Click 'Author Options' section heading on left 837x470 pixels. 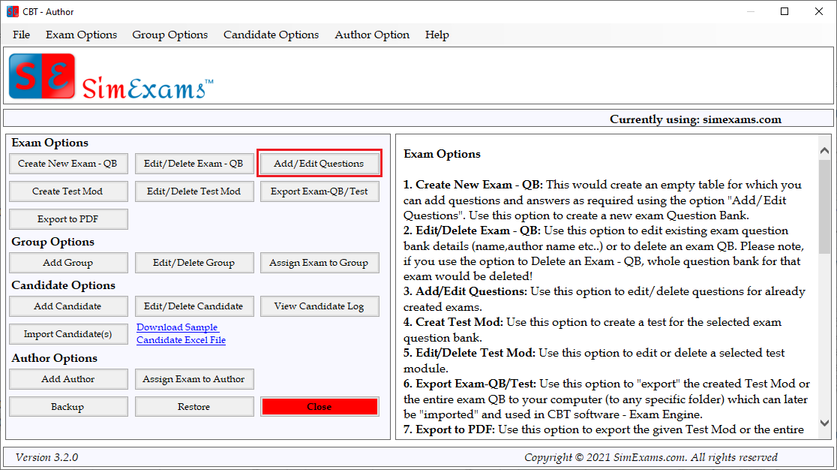(54, 358)
